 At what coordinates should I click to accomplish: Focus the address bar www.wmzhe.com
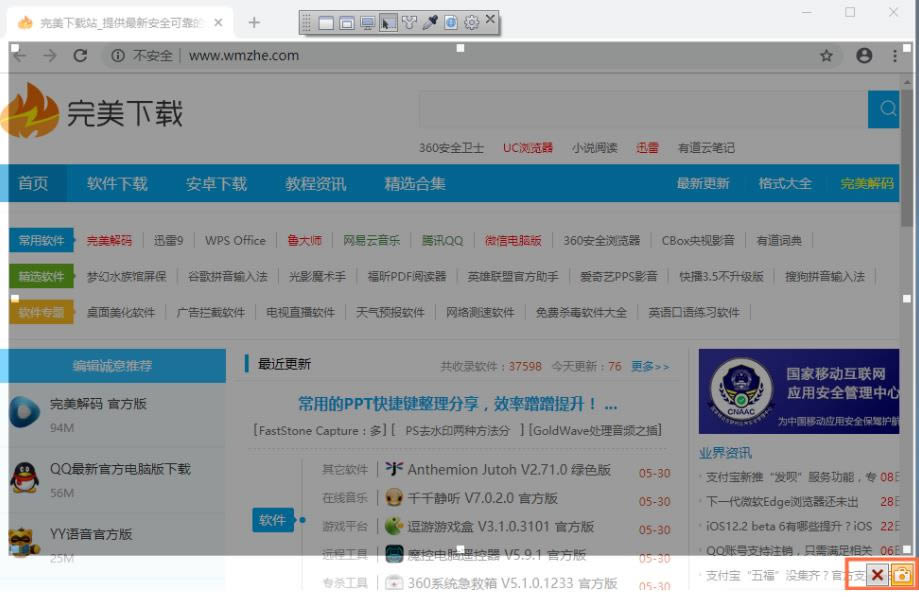pos(244,56)
